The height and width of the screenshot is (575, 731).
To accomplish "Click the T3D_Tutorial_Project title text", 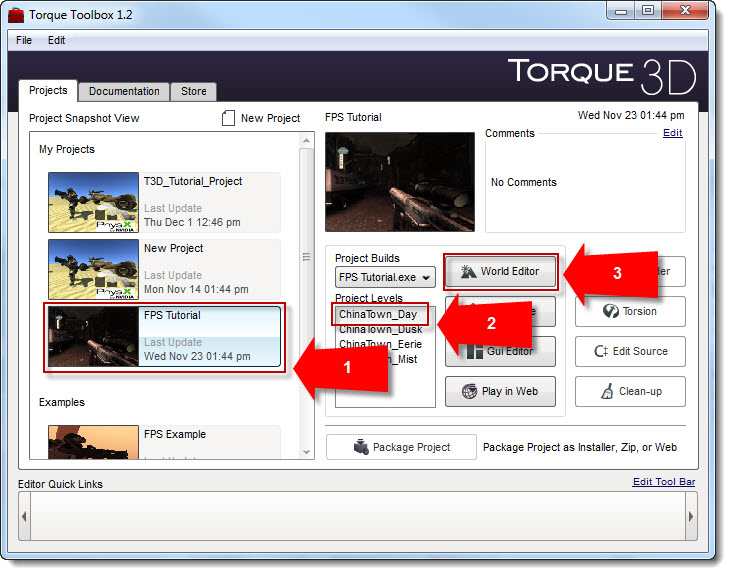I will click(193, 181).
